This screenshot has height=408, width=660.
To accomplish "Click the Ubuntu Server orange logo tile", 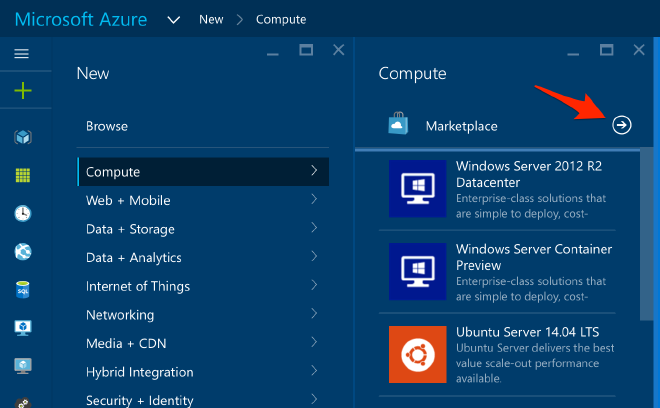I will click(418, 355).
